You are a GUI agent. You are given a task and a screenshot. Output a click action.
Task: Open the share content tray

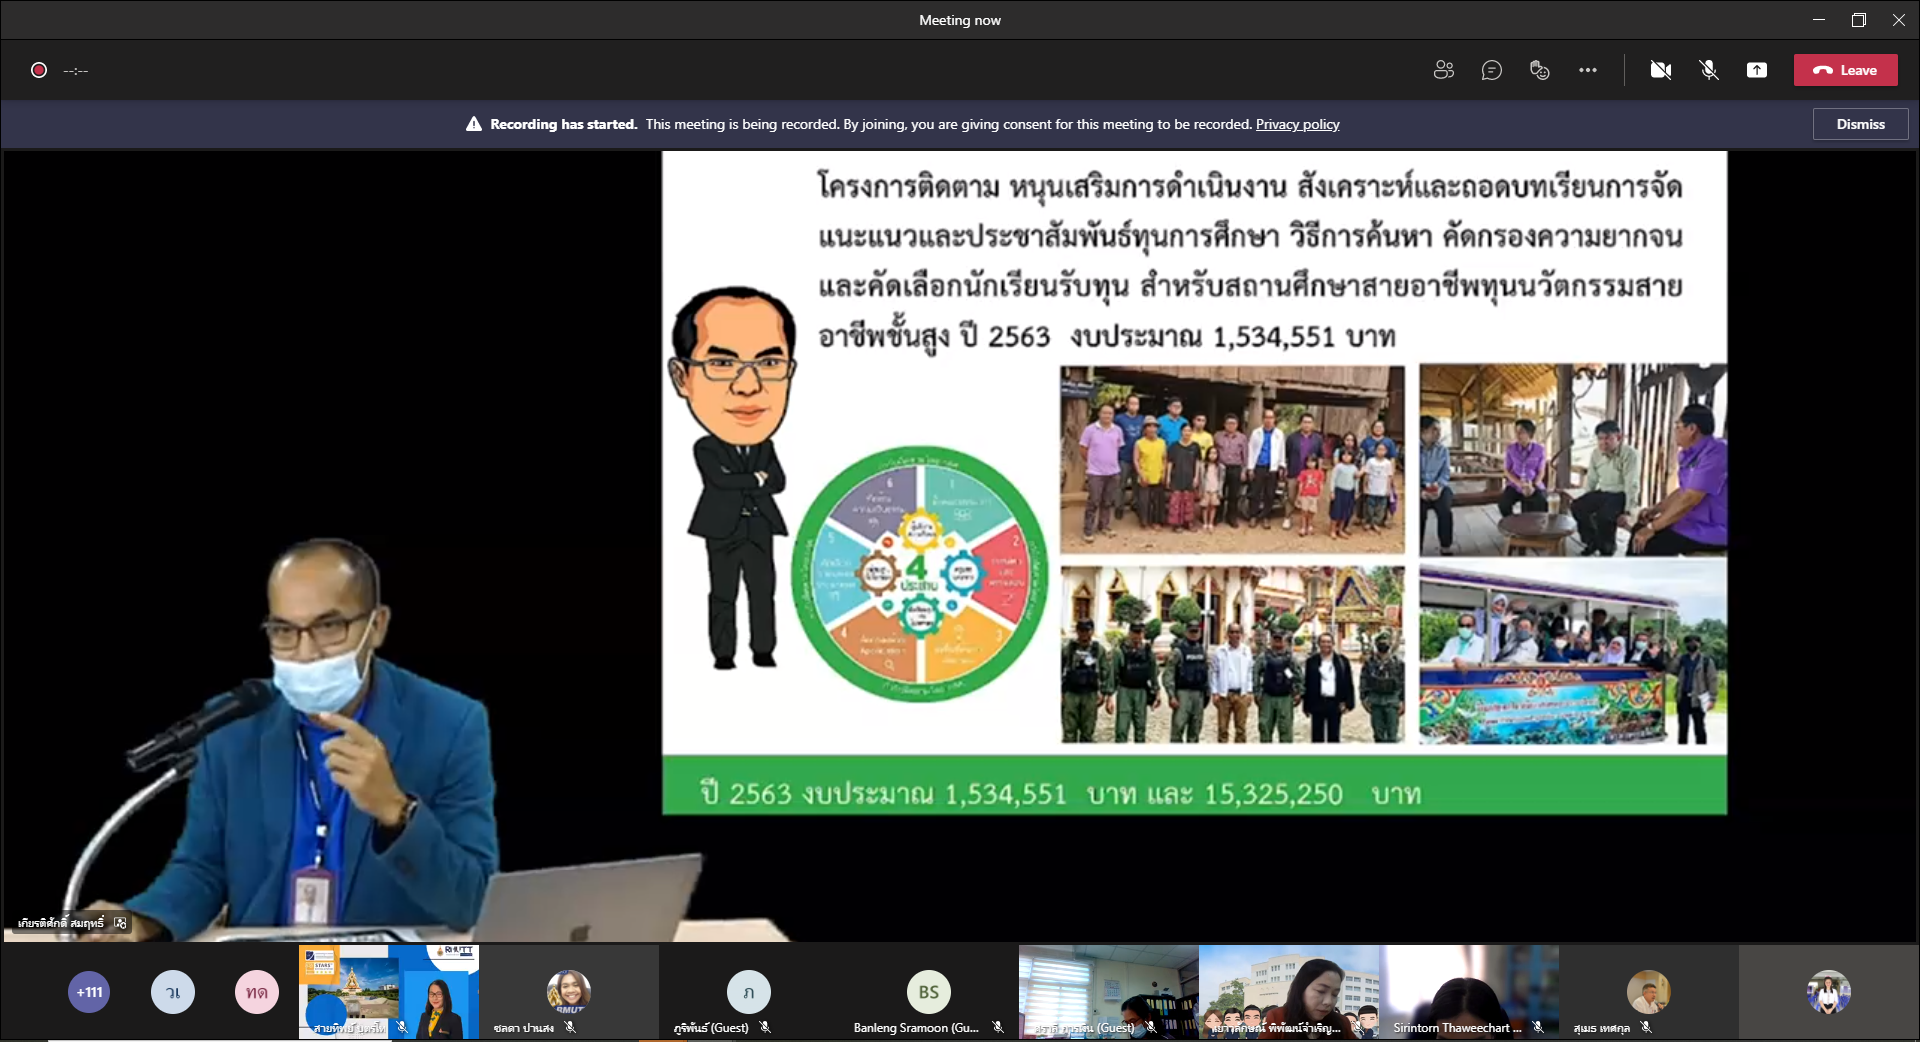coord(1756,70)
